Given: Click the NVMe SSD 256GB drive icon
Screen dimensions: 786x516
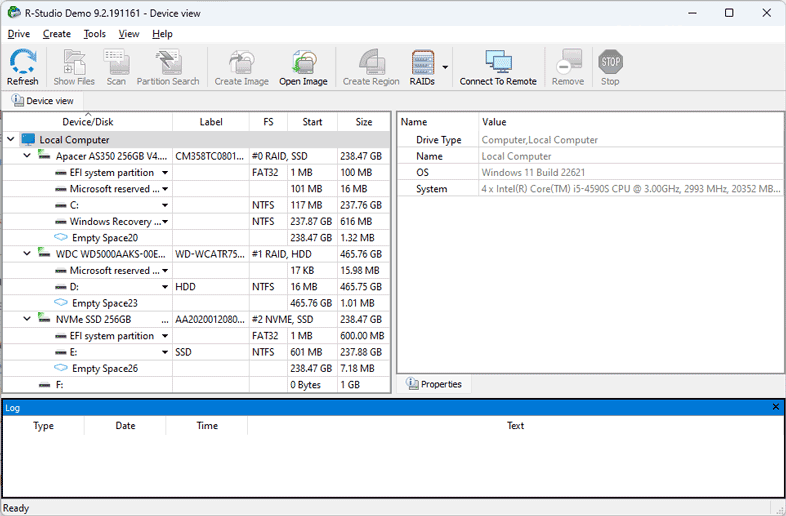Looking at the screenshot, I should tap(44, 319).
